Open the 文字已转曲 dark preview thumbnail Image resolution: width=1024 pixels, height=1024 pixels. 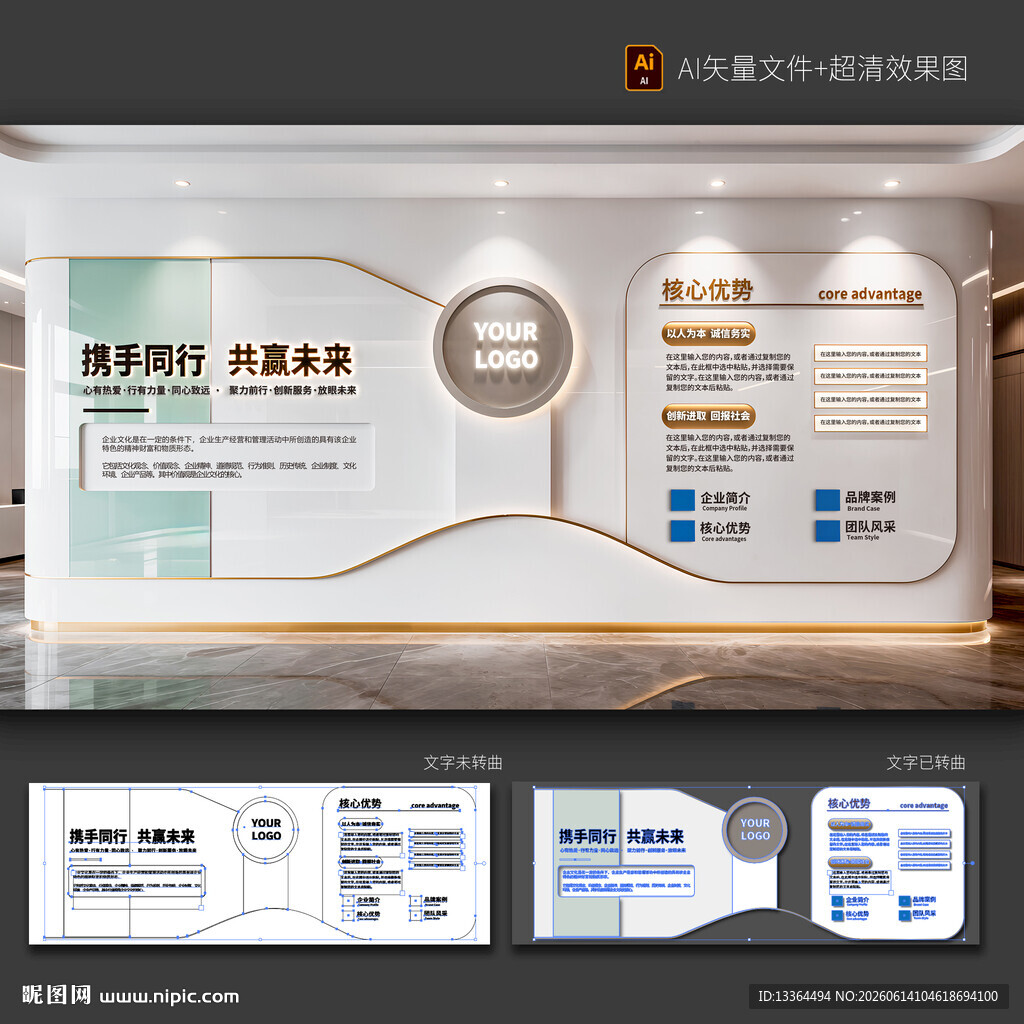pyautogui.click(x=745, y=863)
